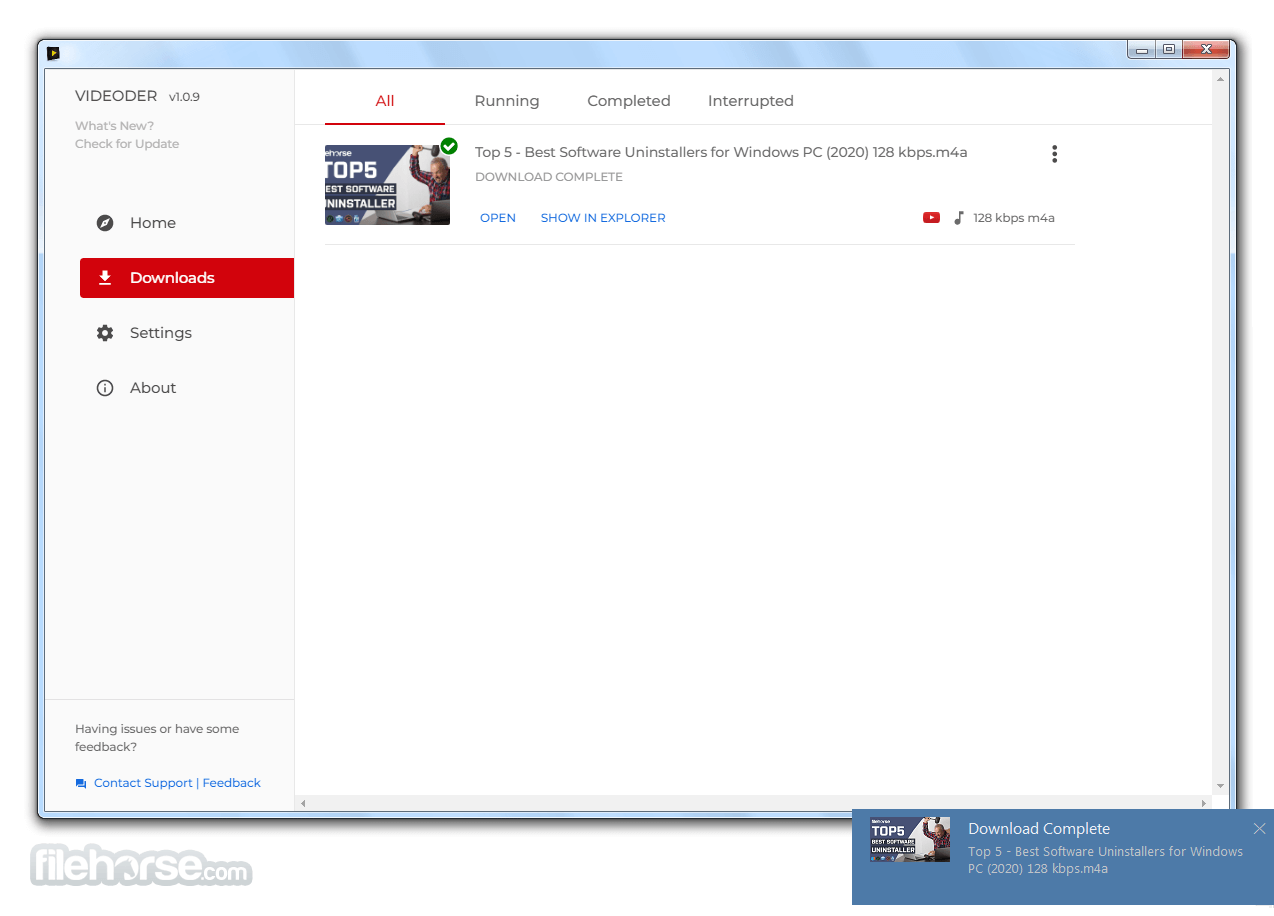This screenshot has height=916, width=1274.
Task: Open three-dot menu for the download item
Action: (x=1054, y=154)
